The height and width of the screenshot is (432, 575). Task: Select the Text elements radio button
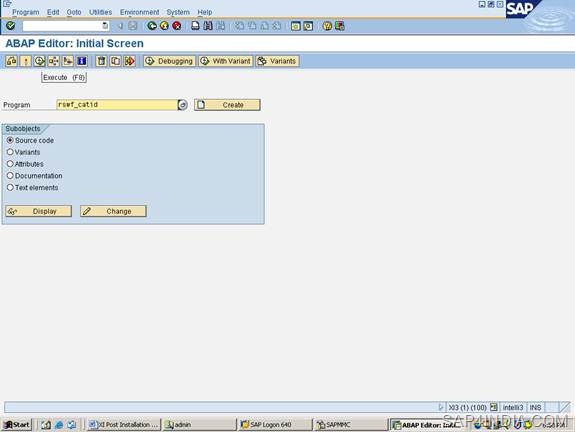click(x=10, y=187)
